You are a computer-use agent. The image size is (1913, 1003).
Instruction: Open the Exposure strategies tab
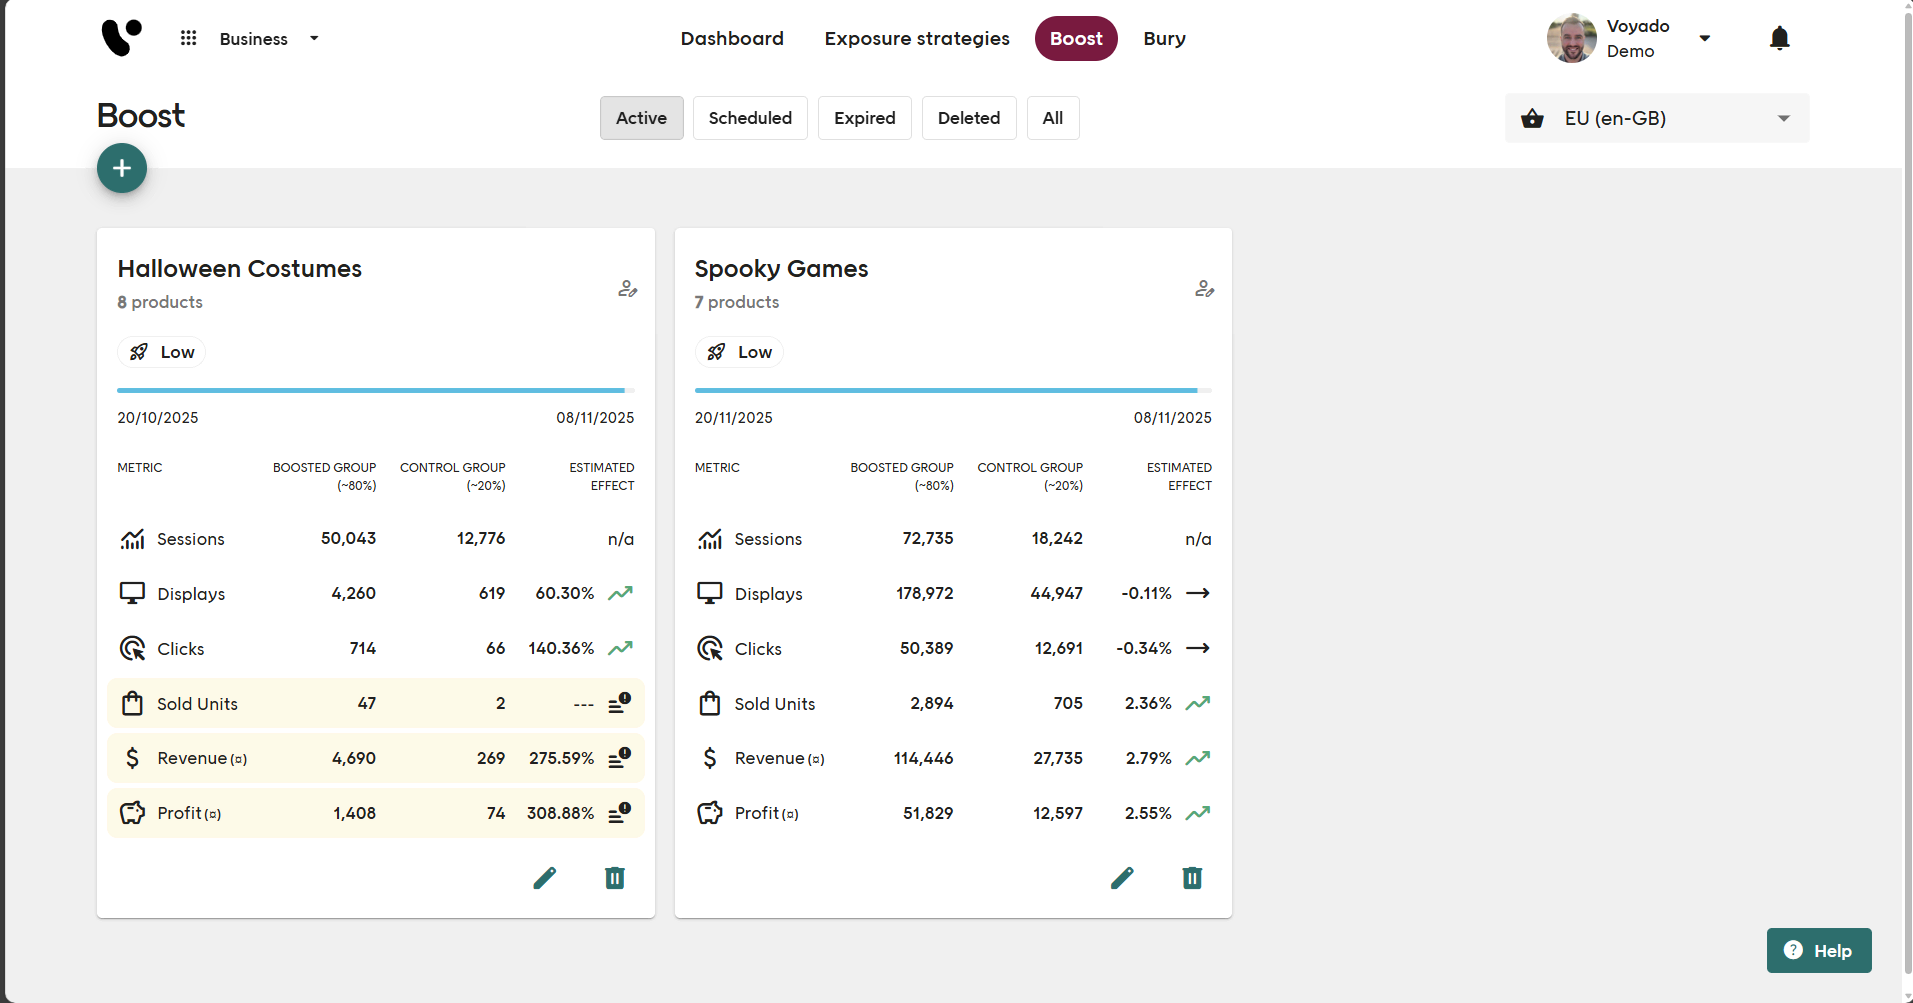tap(917, 39)
